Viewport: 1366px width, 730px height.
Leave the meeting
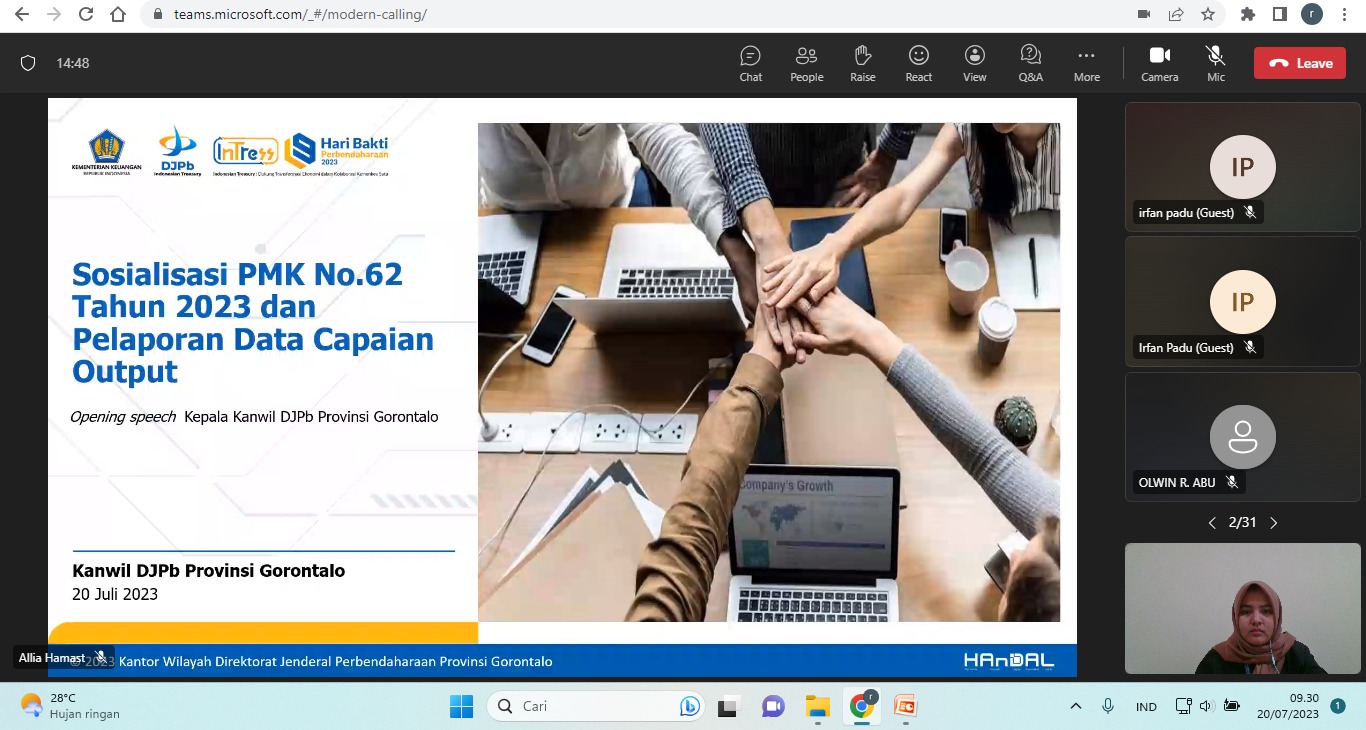point(1299,63)
